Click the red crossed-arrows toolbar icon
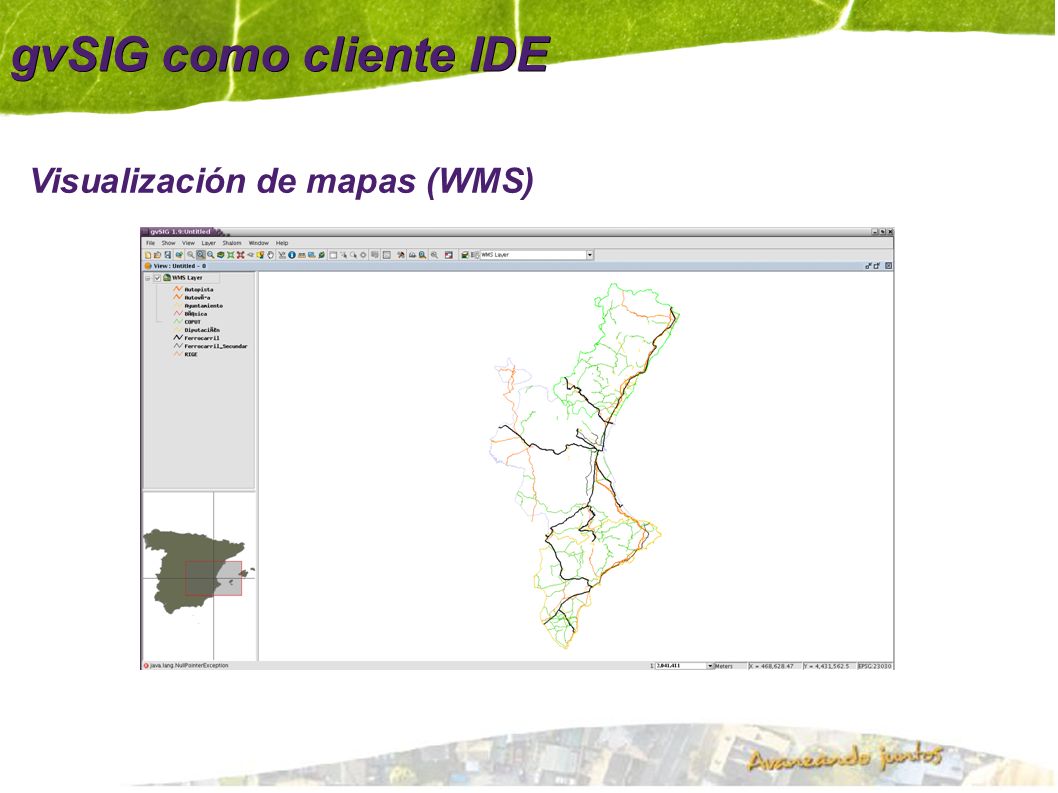Screen dimensions: 1058x793 coord(240,255)
